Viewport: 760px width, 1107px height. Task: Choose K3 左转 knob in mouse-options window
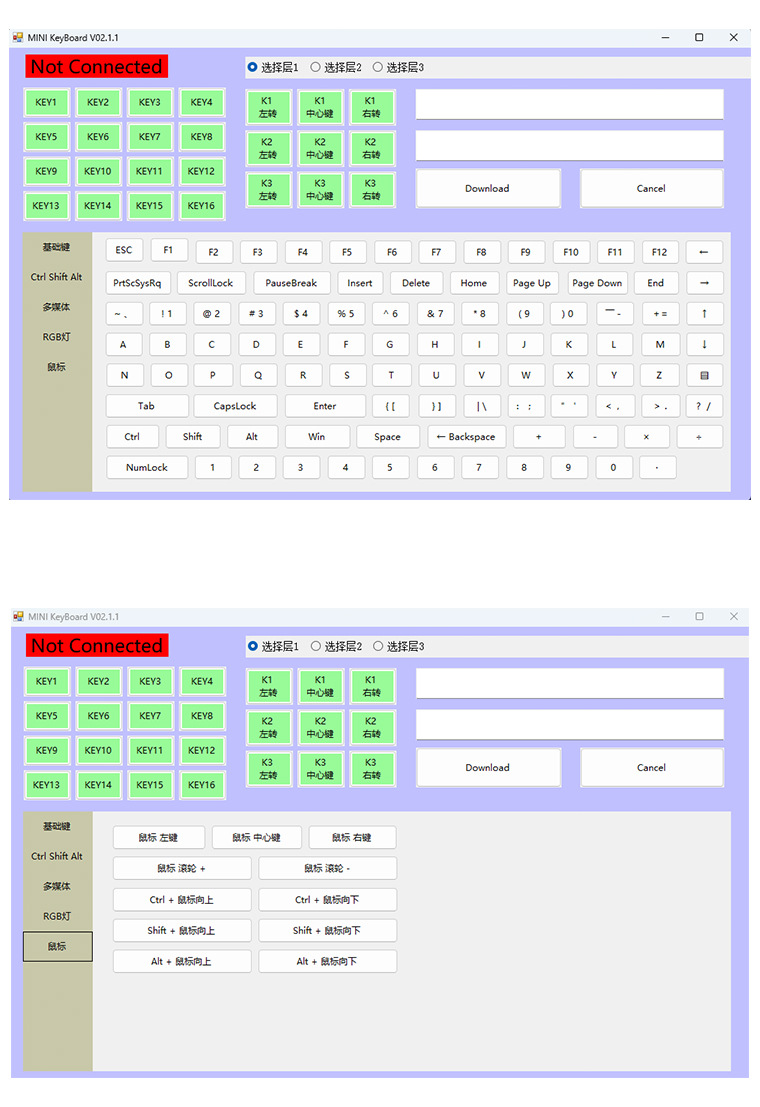(268, 768)
